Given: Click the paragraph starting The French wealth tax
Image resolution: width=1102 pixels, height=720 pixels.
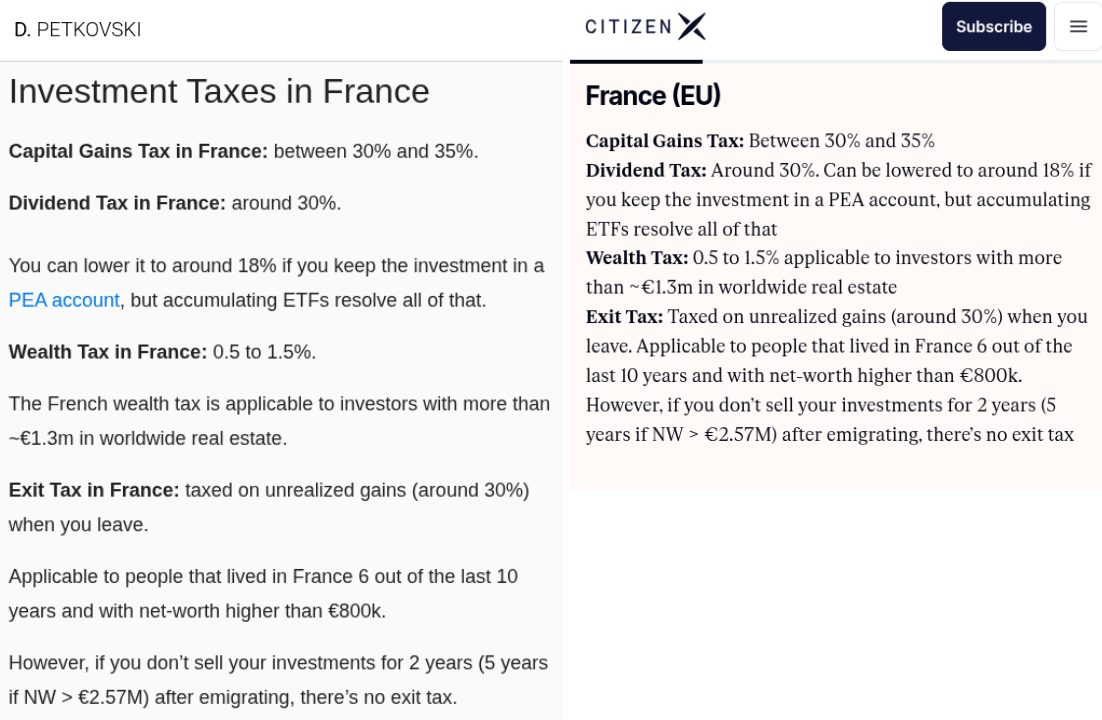Looking at the screenshot, I should 279,421.
